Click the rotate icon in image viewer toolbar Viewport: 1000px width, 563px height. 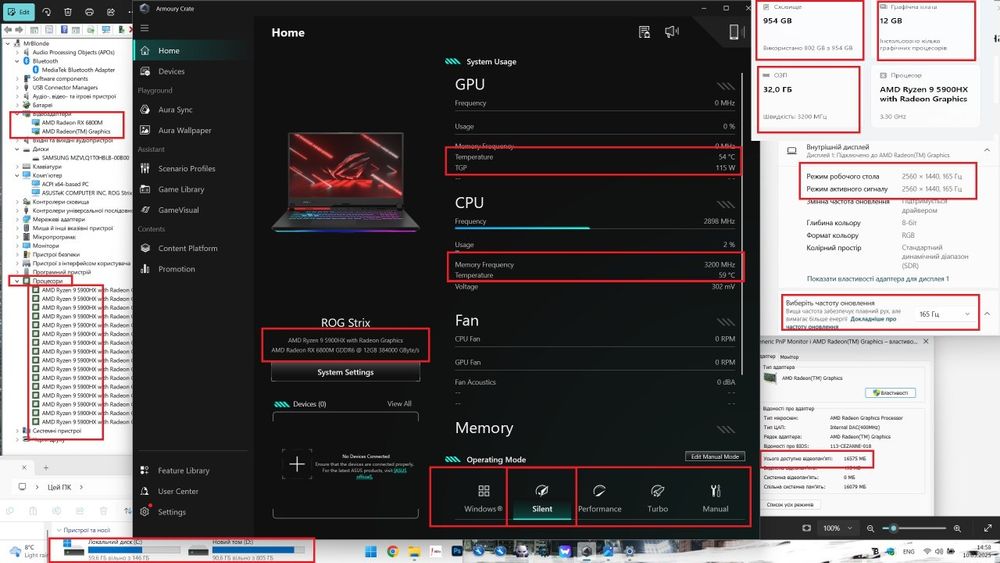[x=47, y=12]
